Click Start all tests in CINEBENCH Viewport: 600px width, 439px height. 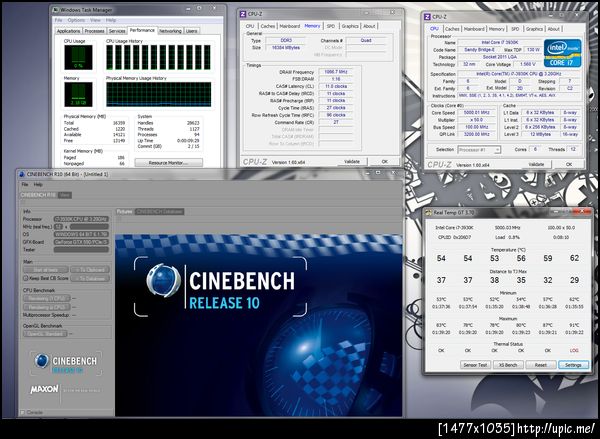(x=46, y=269)
